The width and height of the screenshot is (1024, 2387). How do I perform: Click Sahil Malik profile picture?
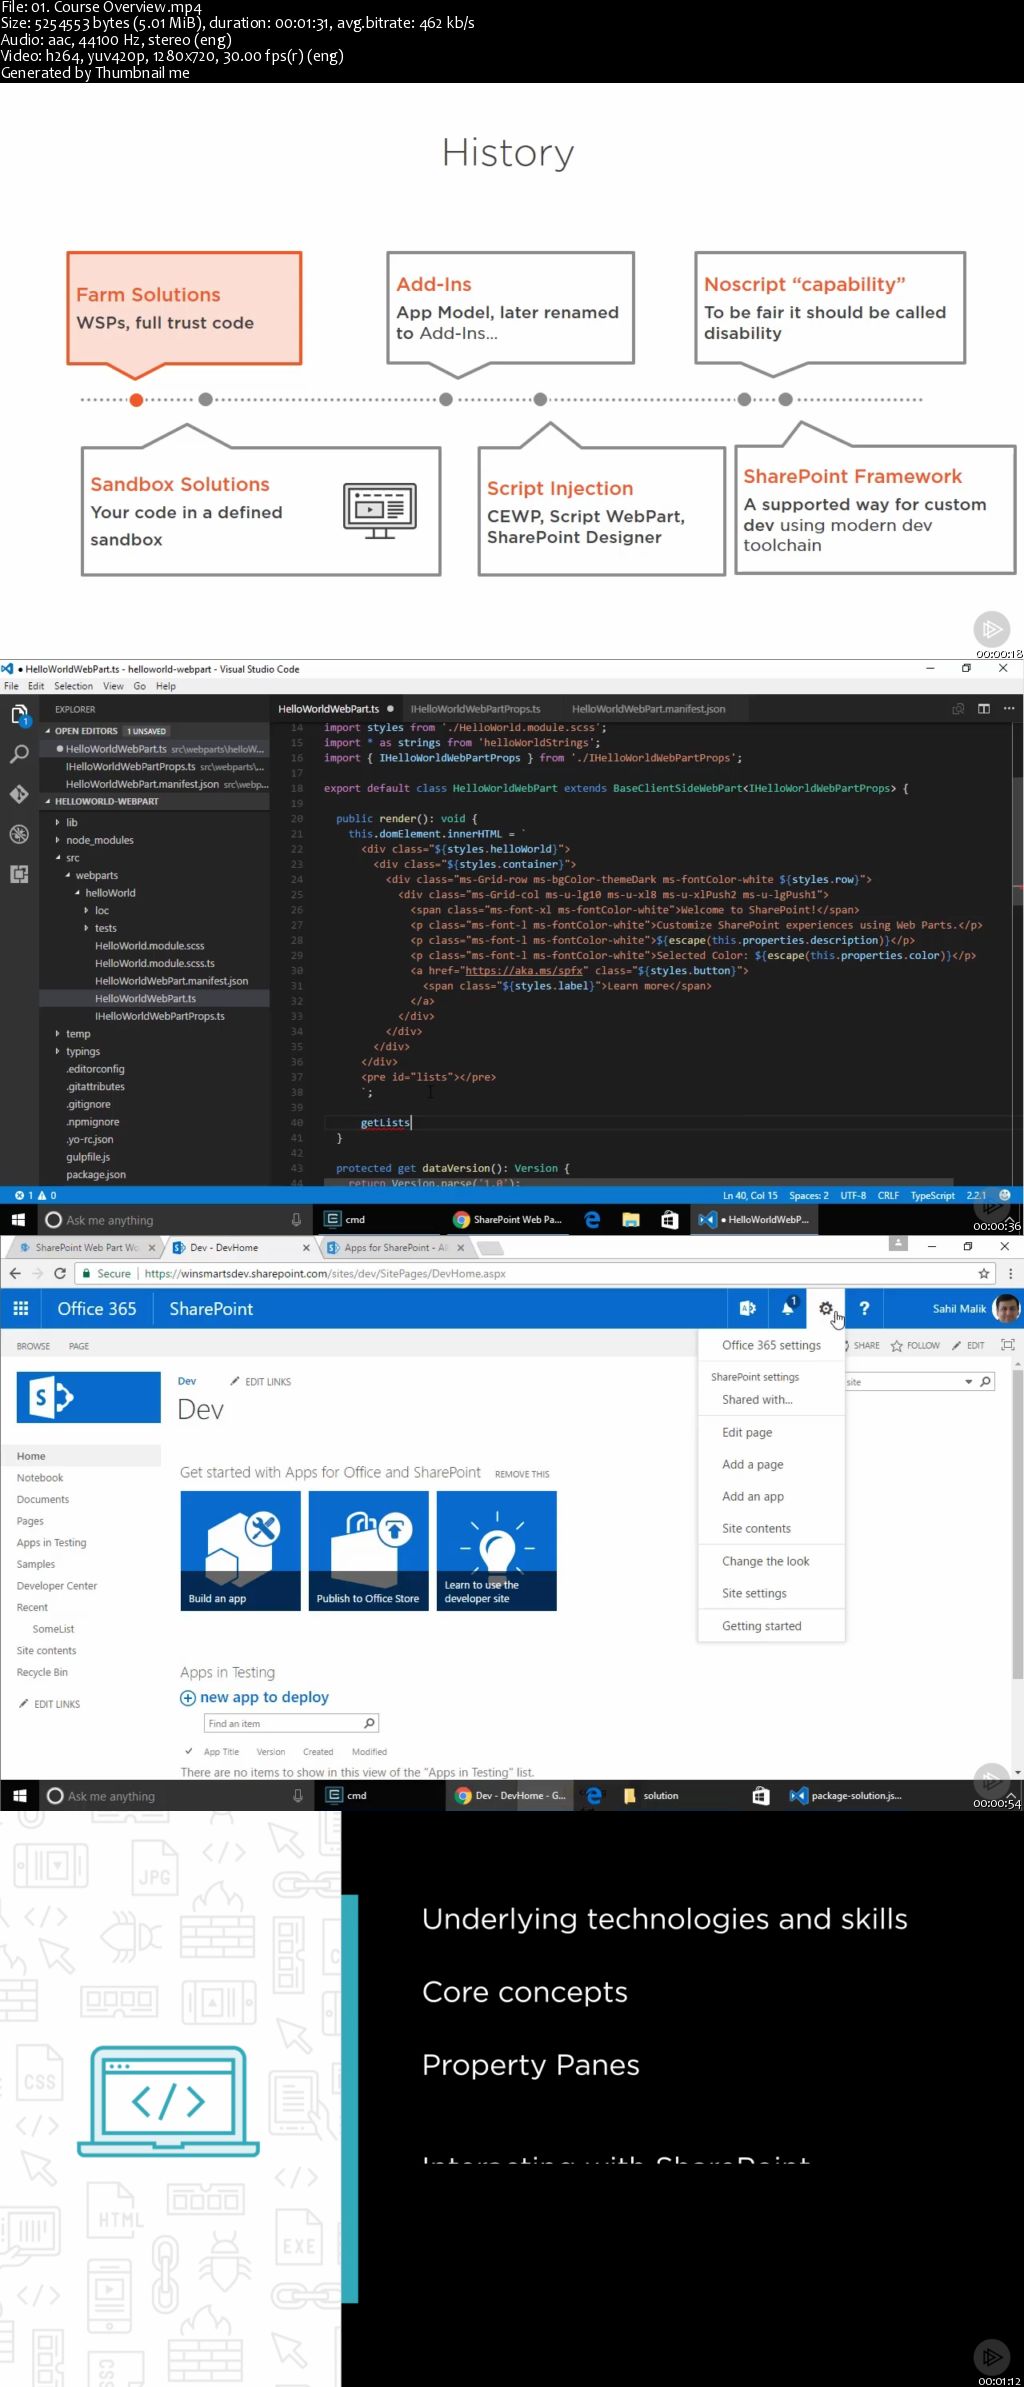[x=1006, y=1308]
